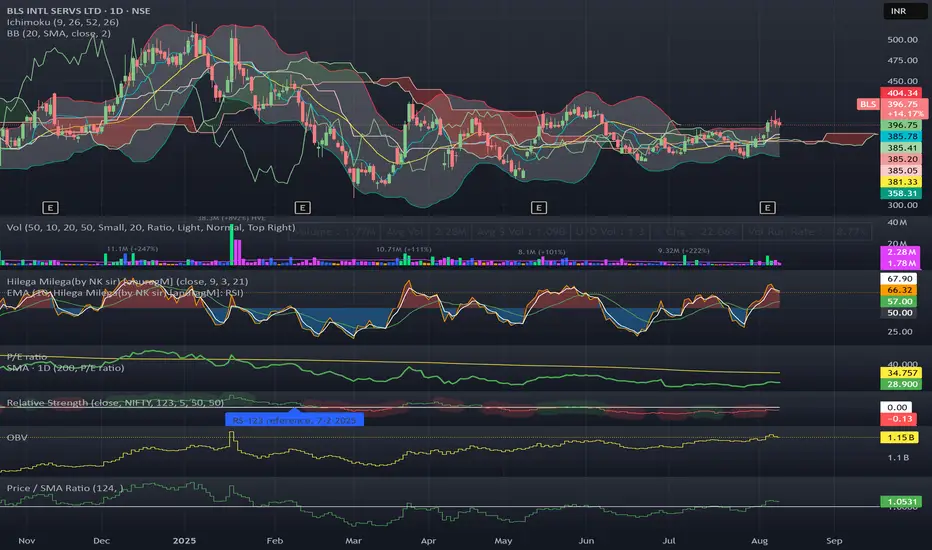
Task: Click the 1.0531 Price/SMA ratio value
Action: click(x=902, y=502)
